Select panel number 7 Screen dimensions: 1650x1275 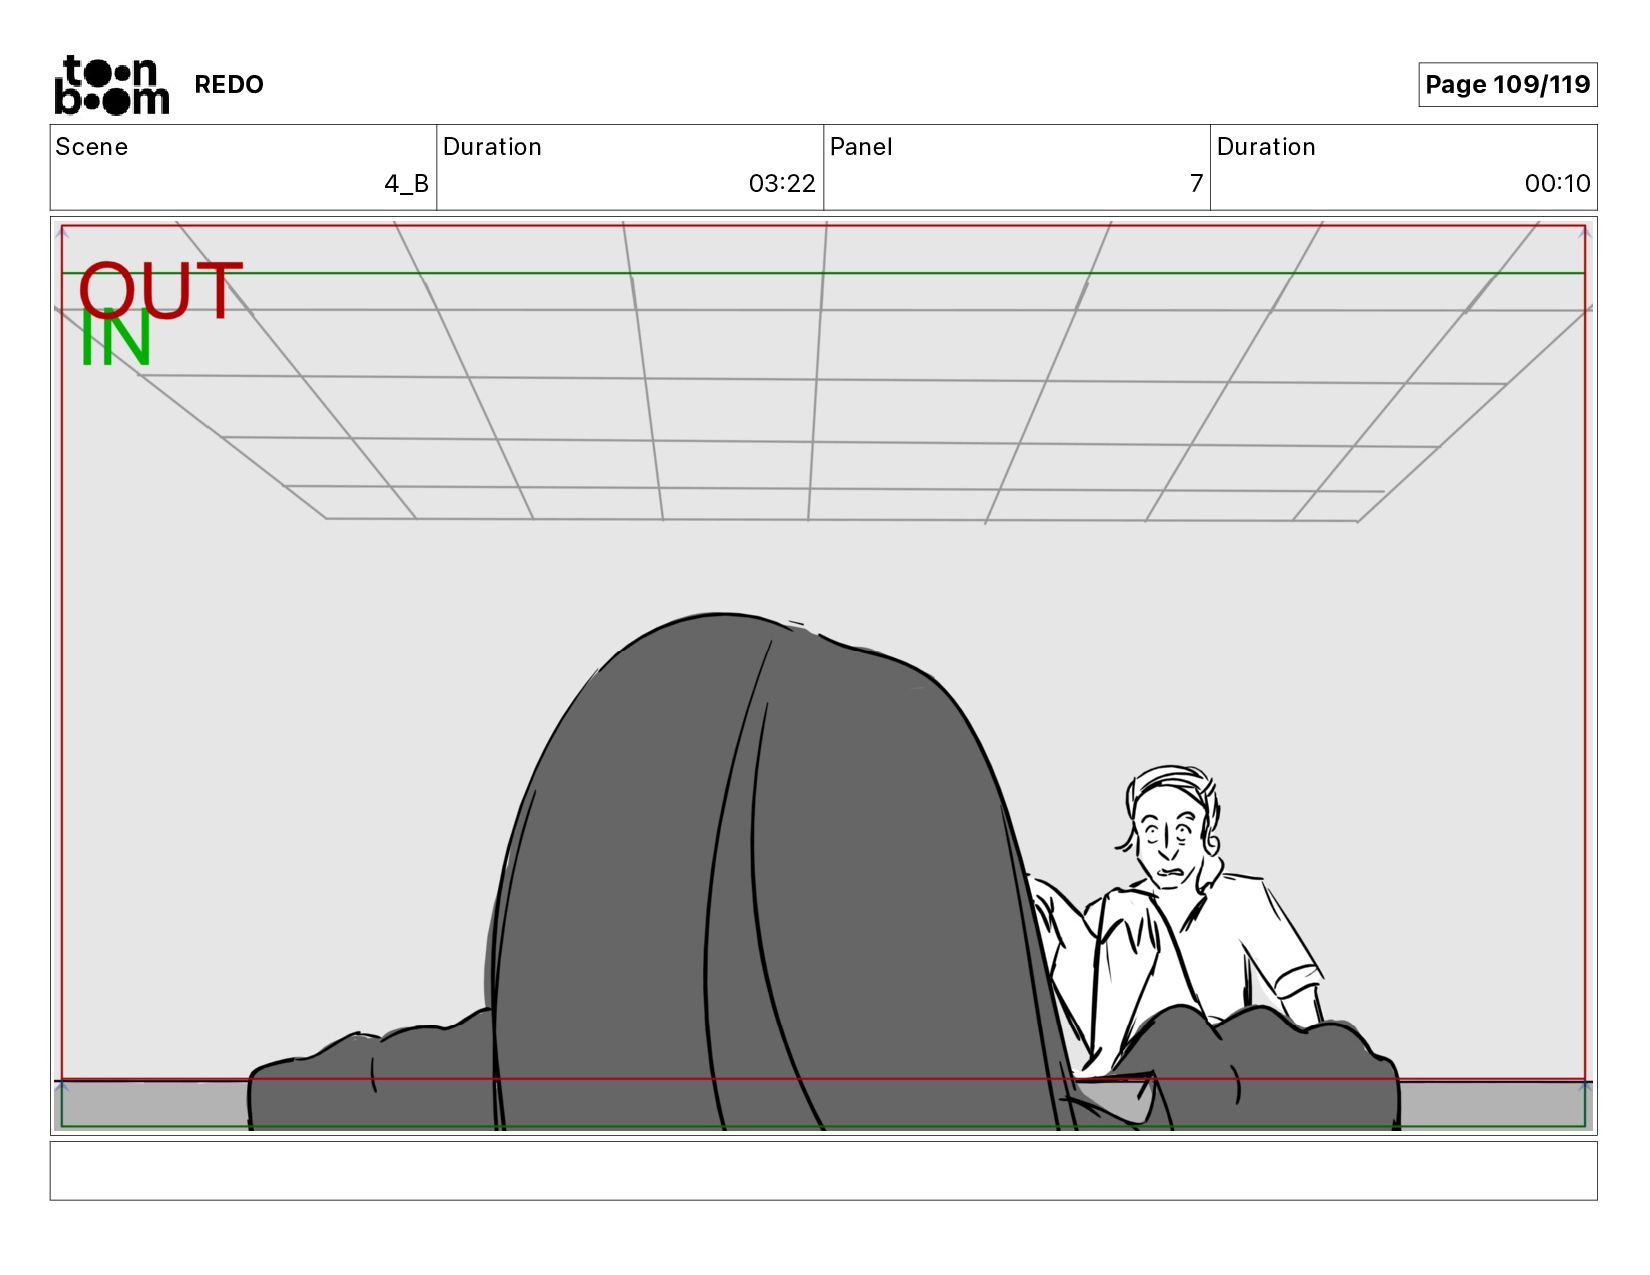coord(1196,184)
